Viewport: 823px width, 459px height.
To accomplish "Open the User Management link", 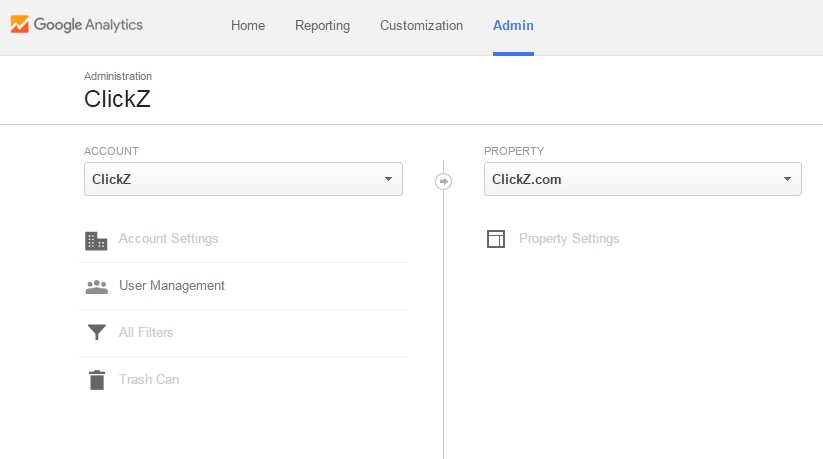I will pyautogui.click(x=172, y=286).
